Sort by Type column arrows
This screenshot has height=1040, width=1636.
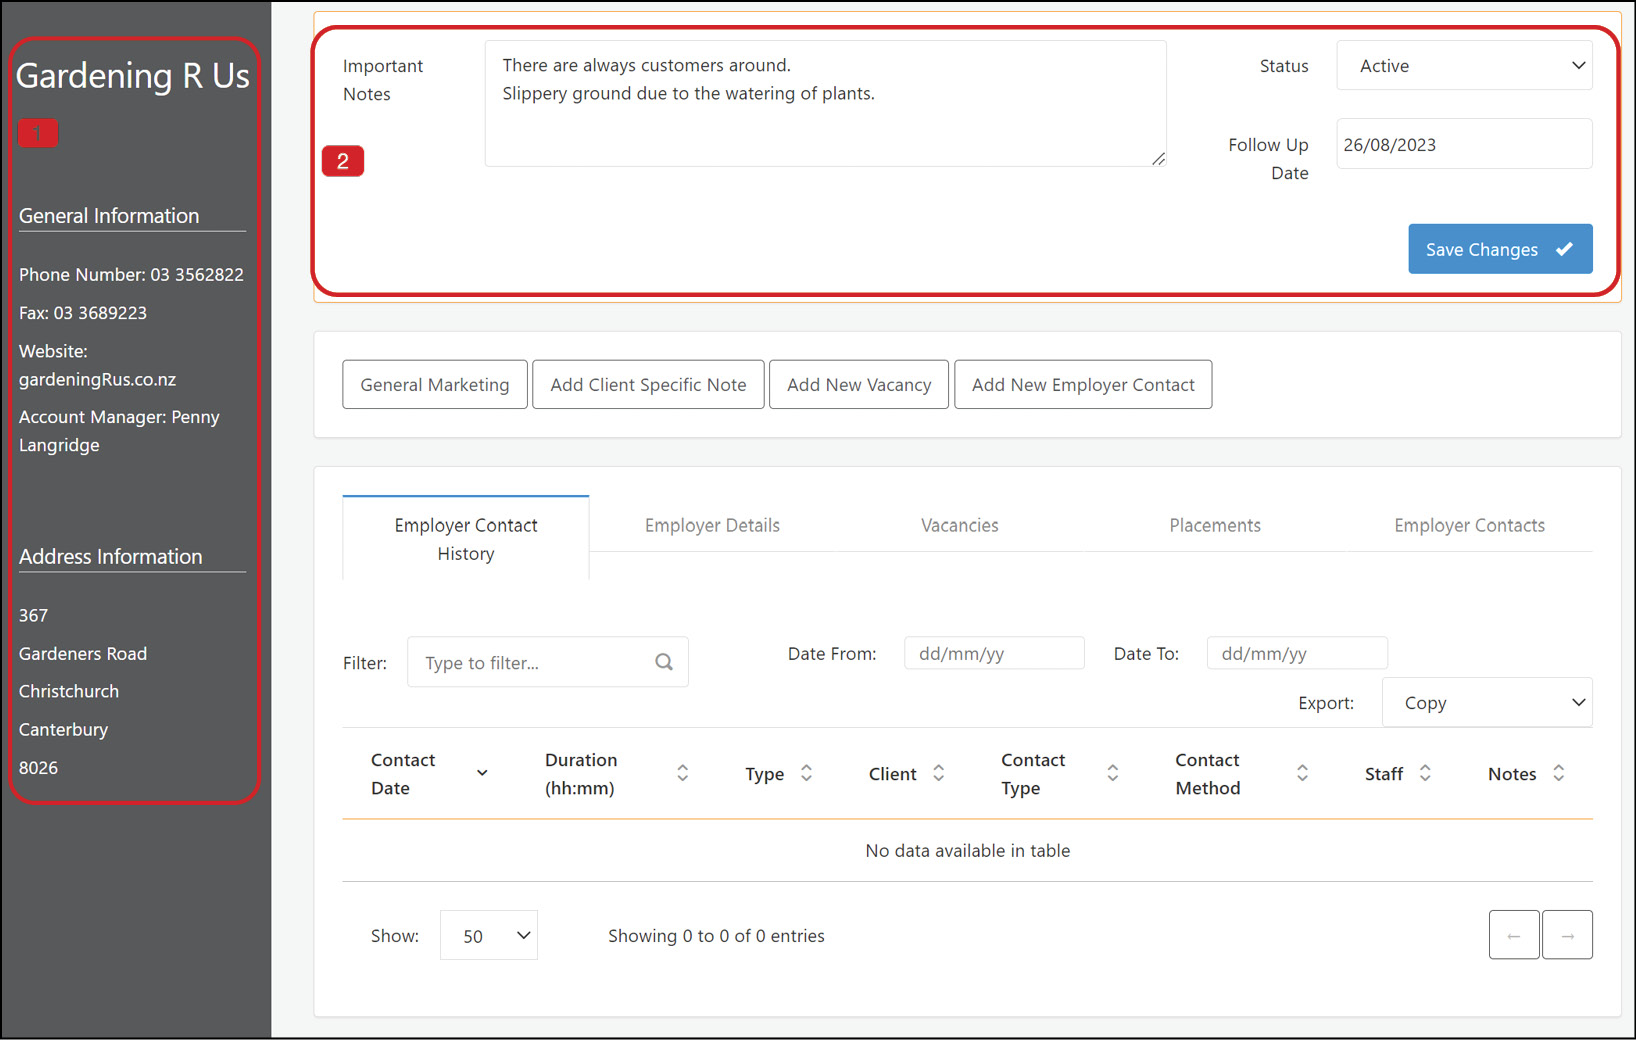806,773
